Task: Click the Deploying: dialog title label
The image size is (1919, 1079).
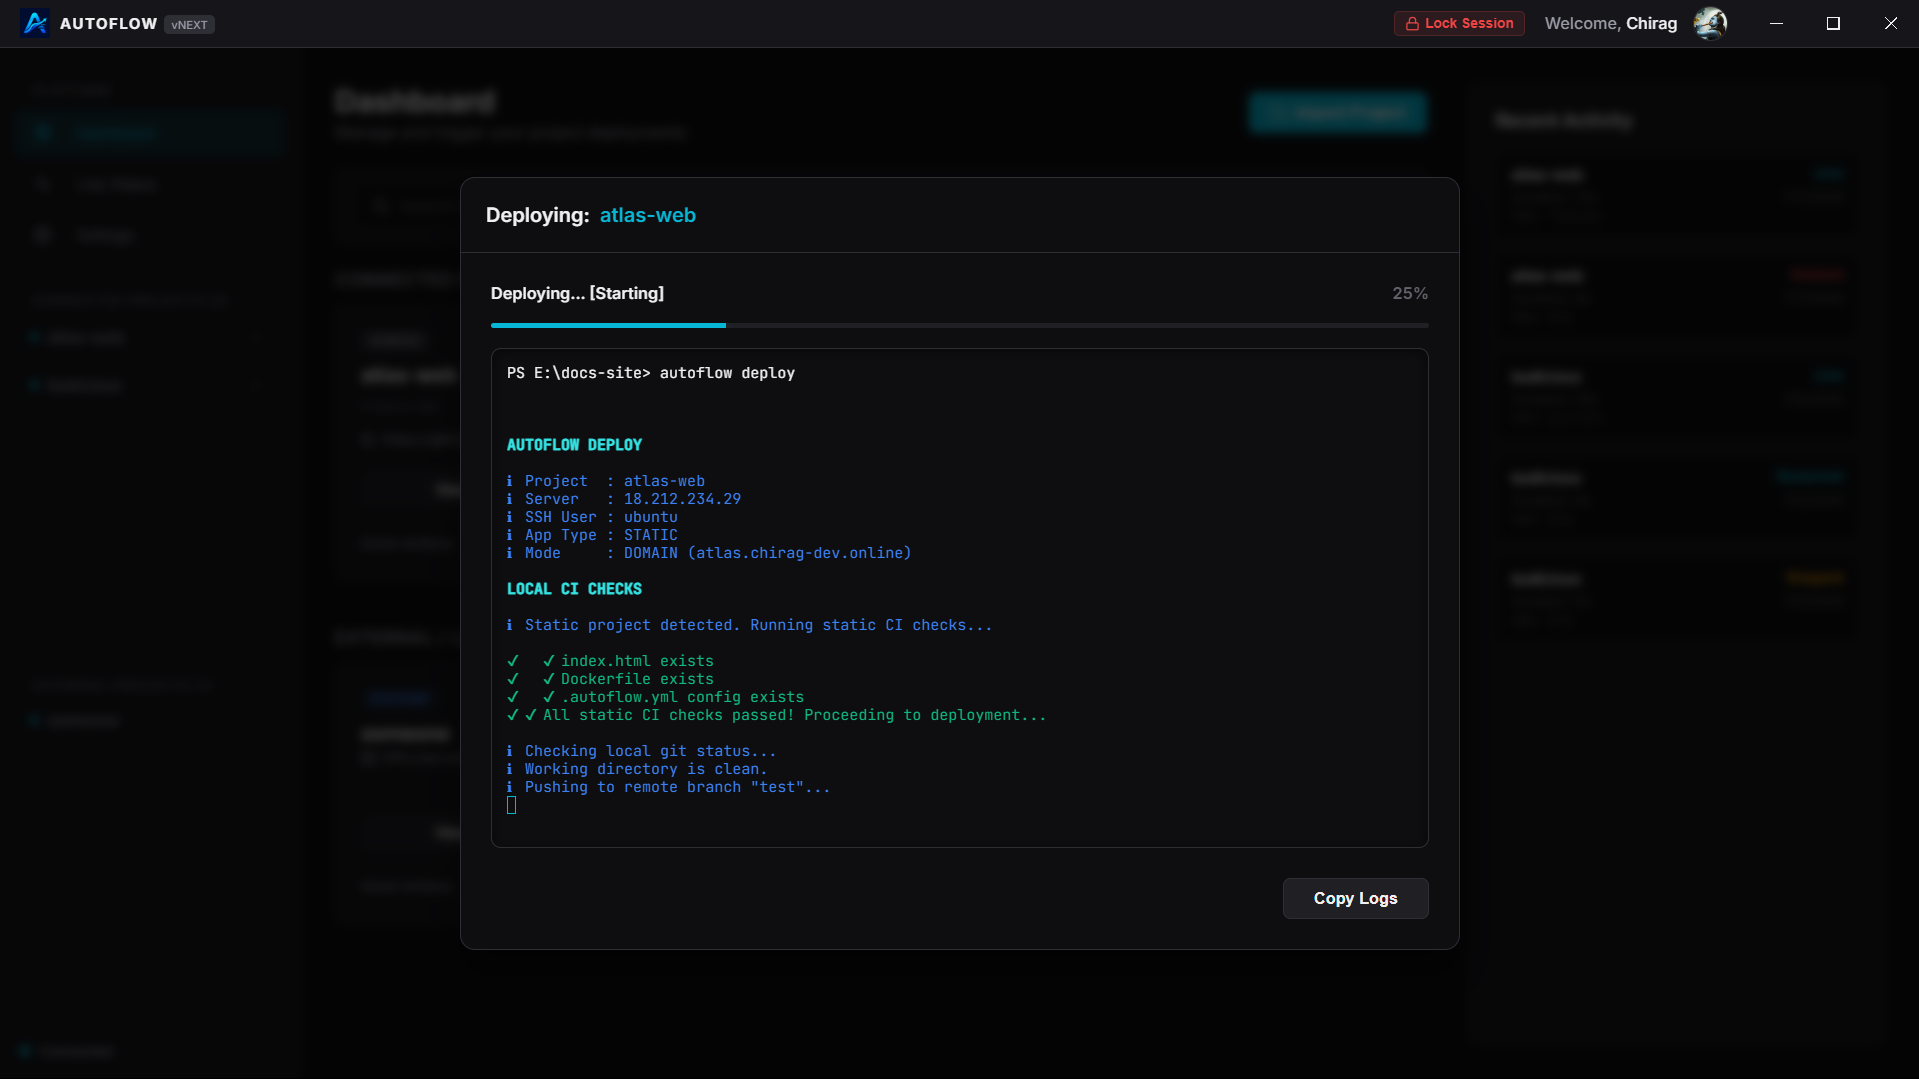Action: [537, 215]
